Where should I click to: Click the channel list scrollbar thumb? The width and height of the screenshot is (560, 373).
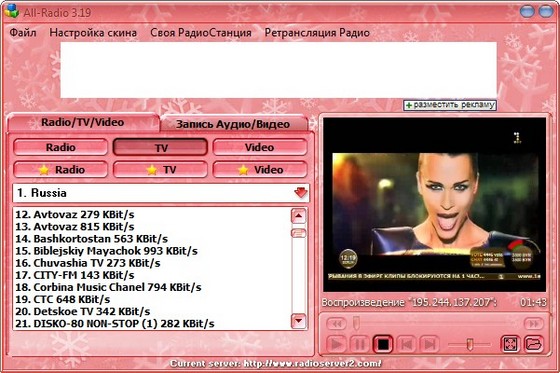(x=299, y=233)
